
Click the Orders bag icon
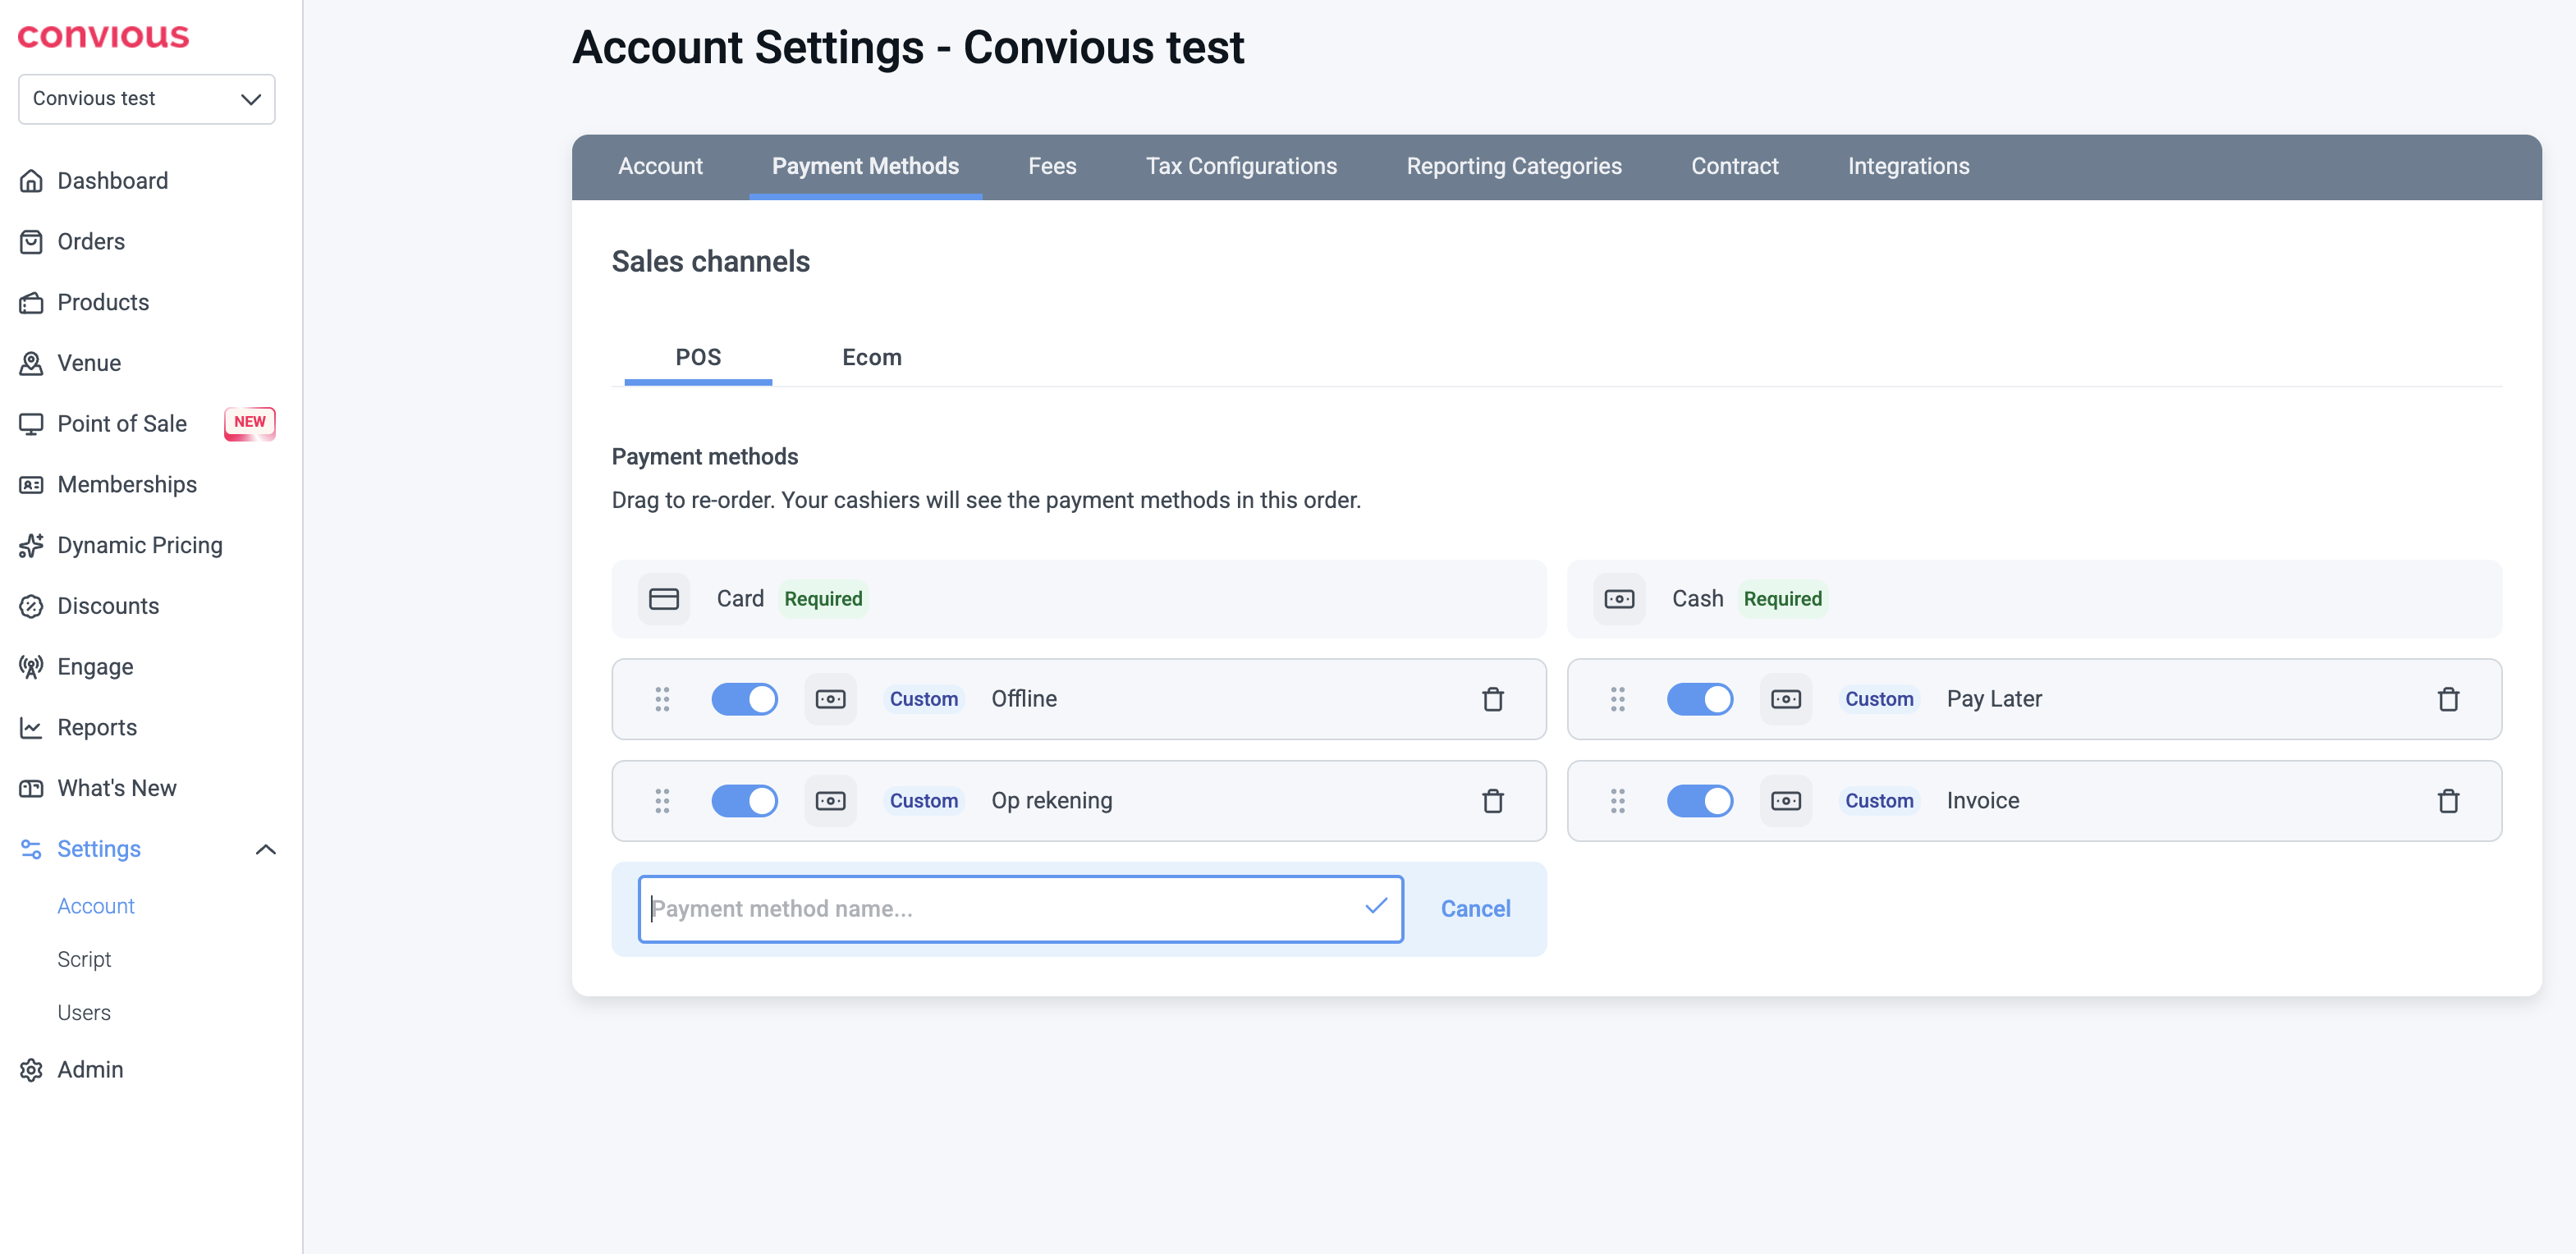[31, 242]
